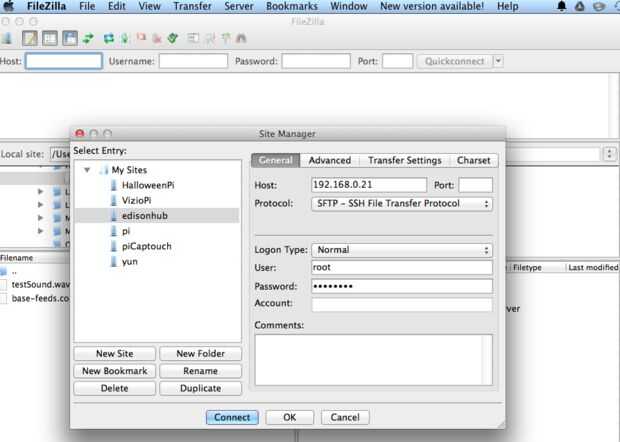Open Notification bell in menu bar
Screen dimensions: 620x442
561,6
